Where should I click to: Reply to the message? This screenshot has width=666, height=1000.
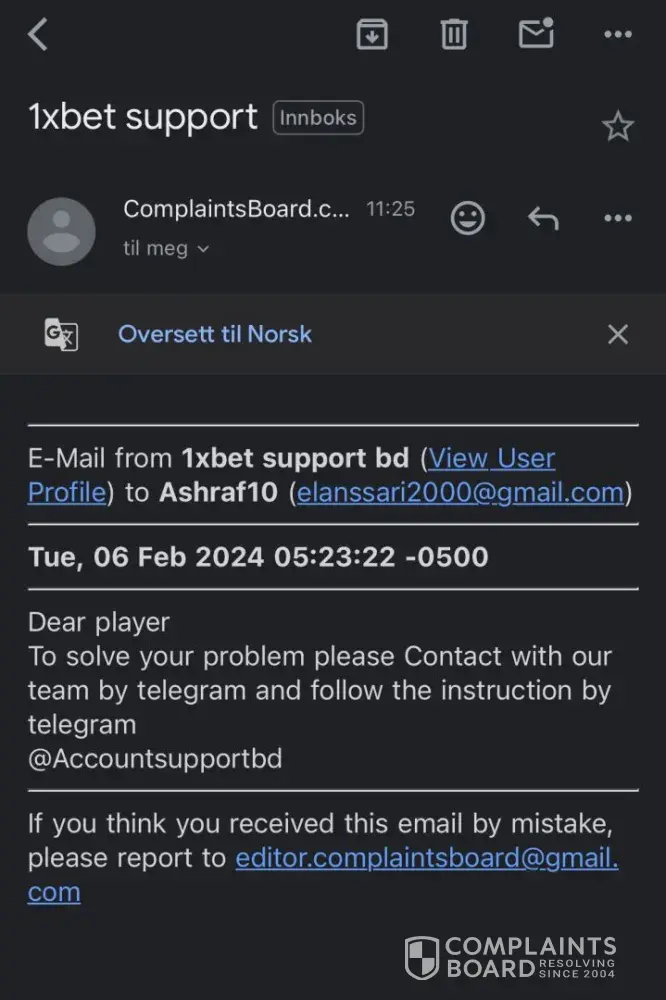[543, 218]
